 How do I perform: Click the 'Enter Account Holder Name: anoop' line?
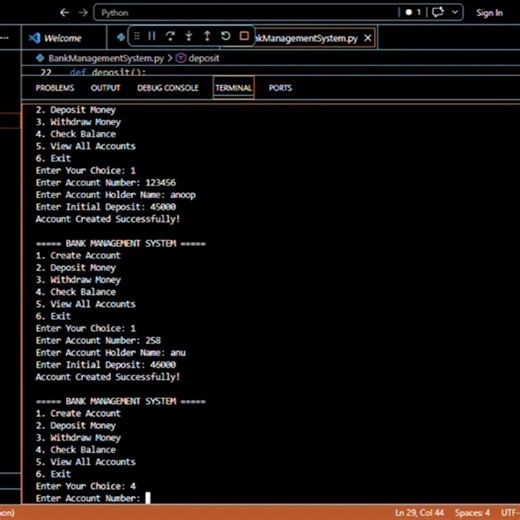pyautogui.click(x=116, y=195)
